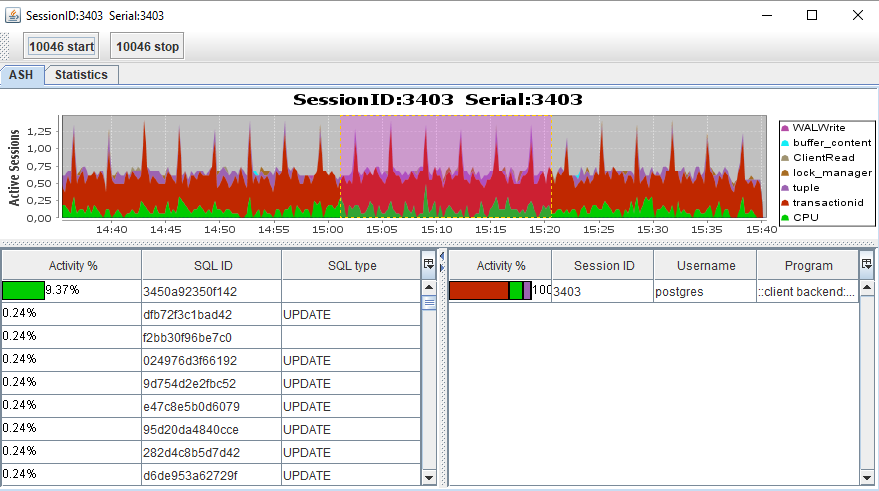The height and width of the screenshot is (491, 879).
Task: Select SQL ID 282d4c8b5d7d42 cell
Action: pos(211,452)
